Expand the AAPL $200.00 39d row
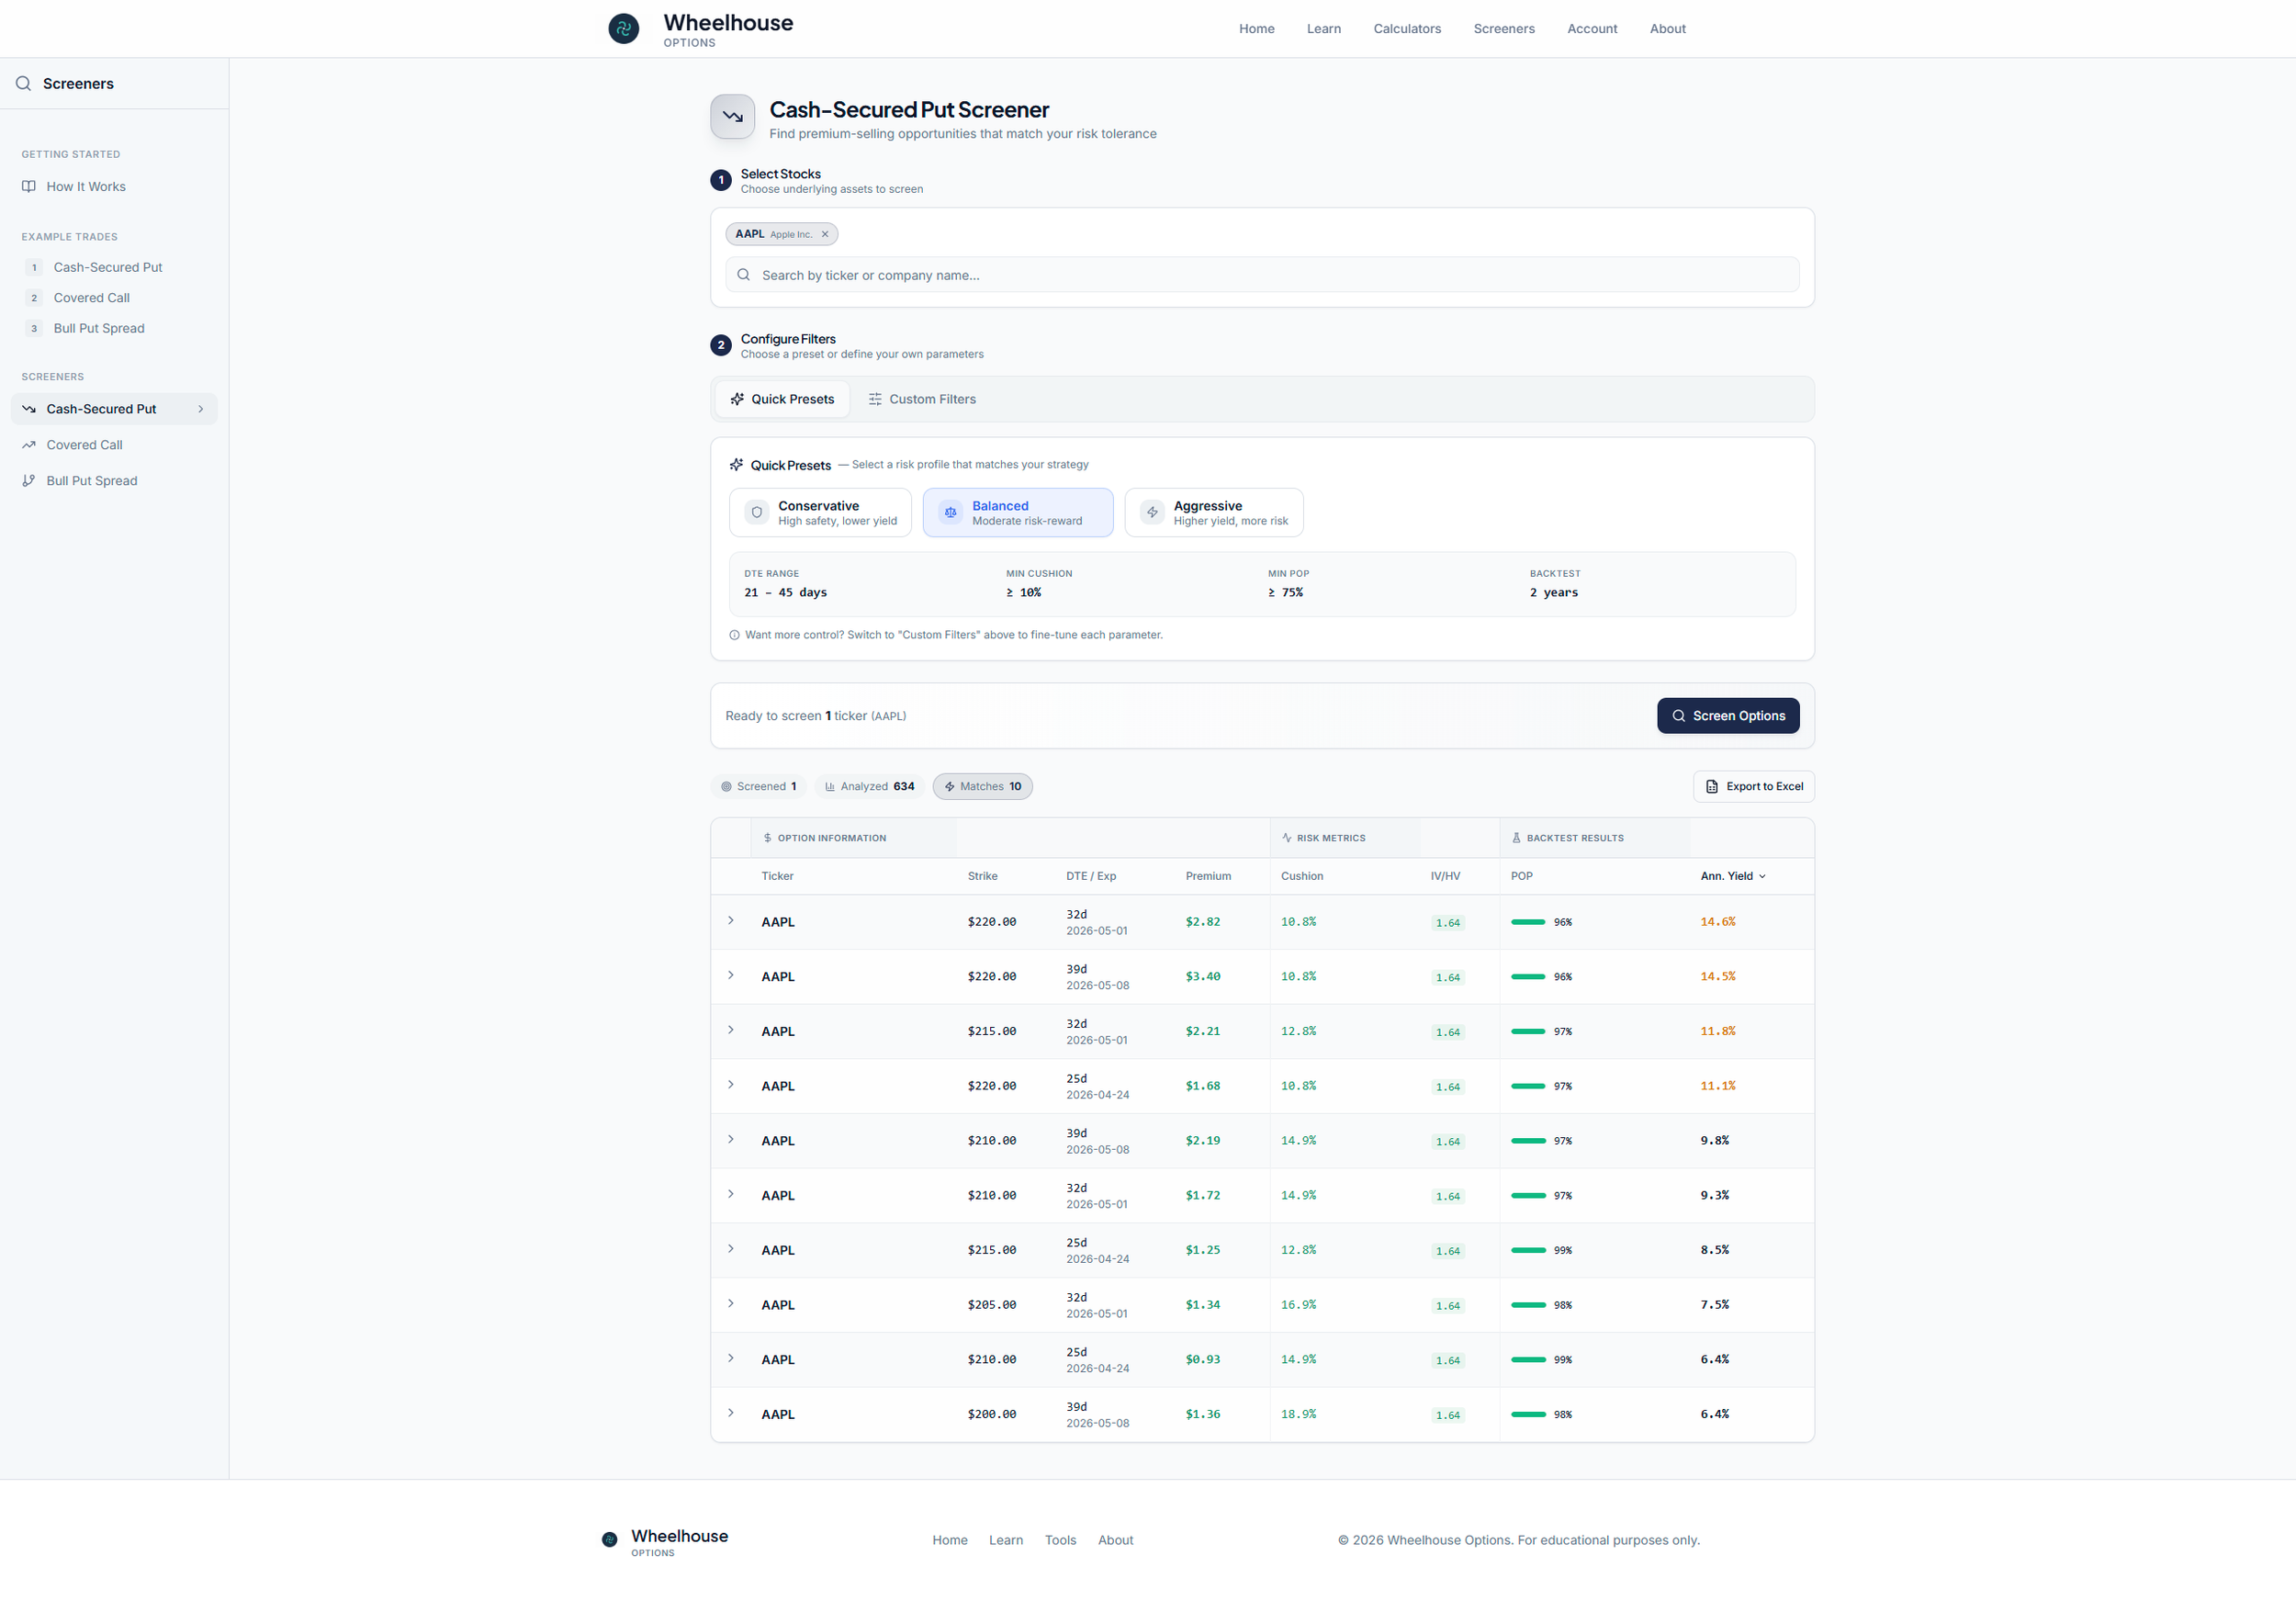Viewport: 2296px width, 1600px height. tap(731, 1413)
